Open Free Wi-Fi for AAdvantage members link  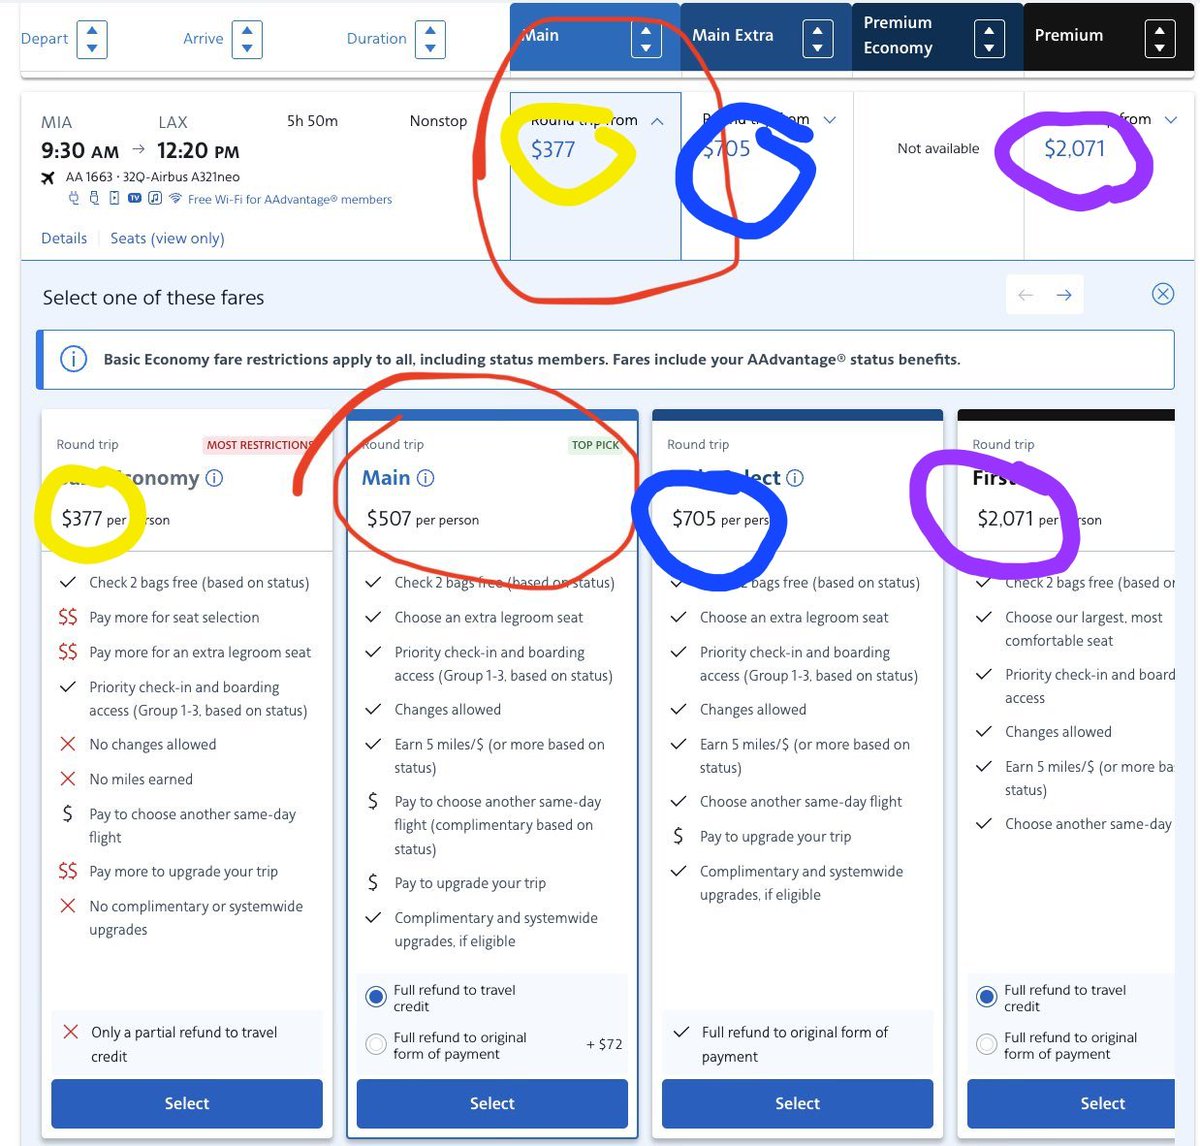pos(290,199)
